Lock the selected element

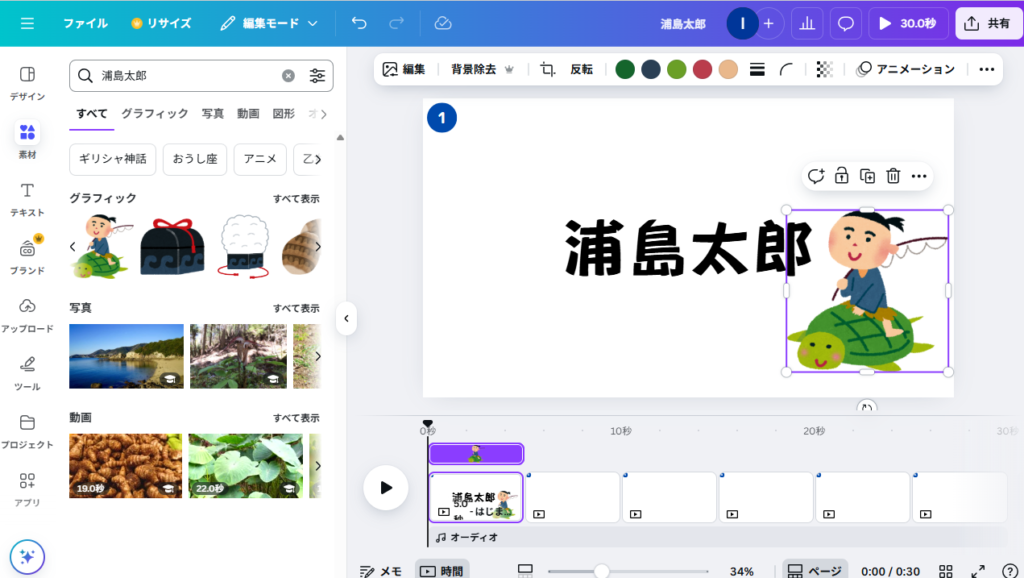click(x=841, y=176)
